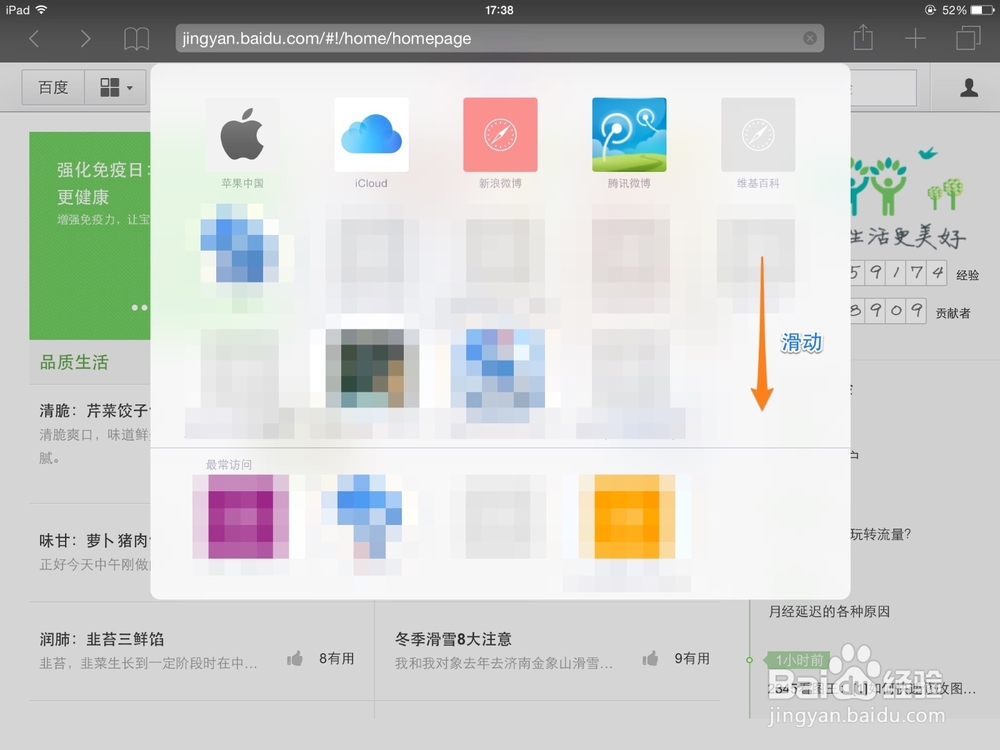Open the Share sheet icon
Viewport: 1000px width, 750px height.
tap(863, 37)
